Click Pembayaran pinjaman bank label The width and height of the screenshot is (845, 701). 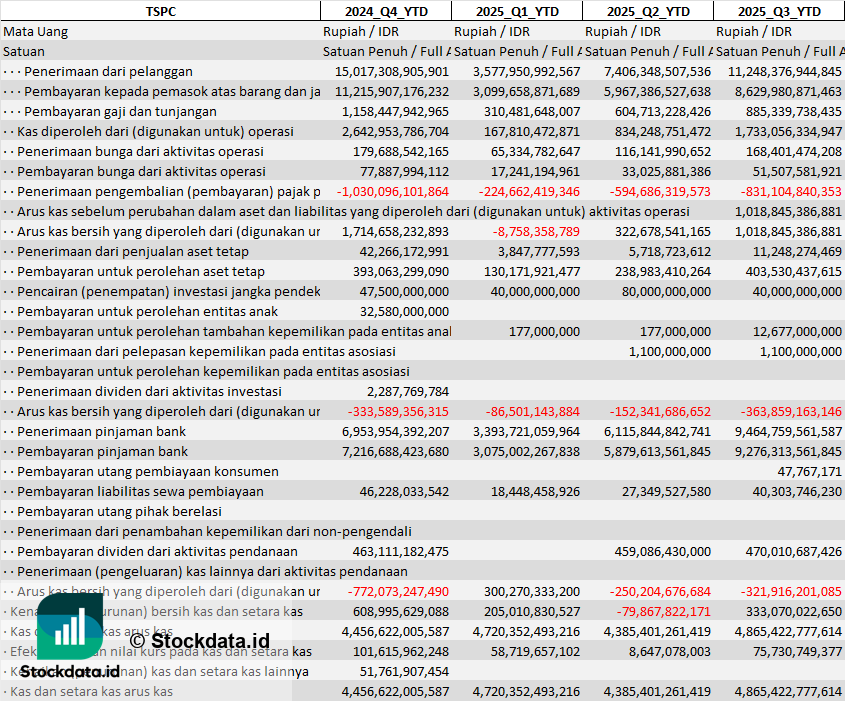[102, 452]
